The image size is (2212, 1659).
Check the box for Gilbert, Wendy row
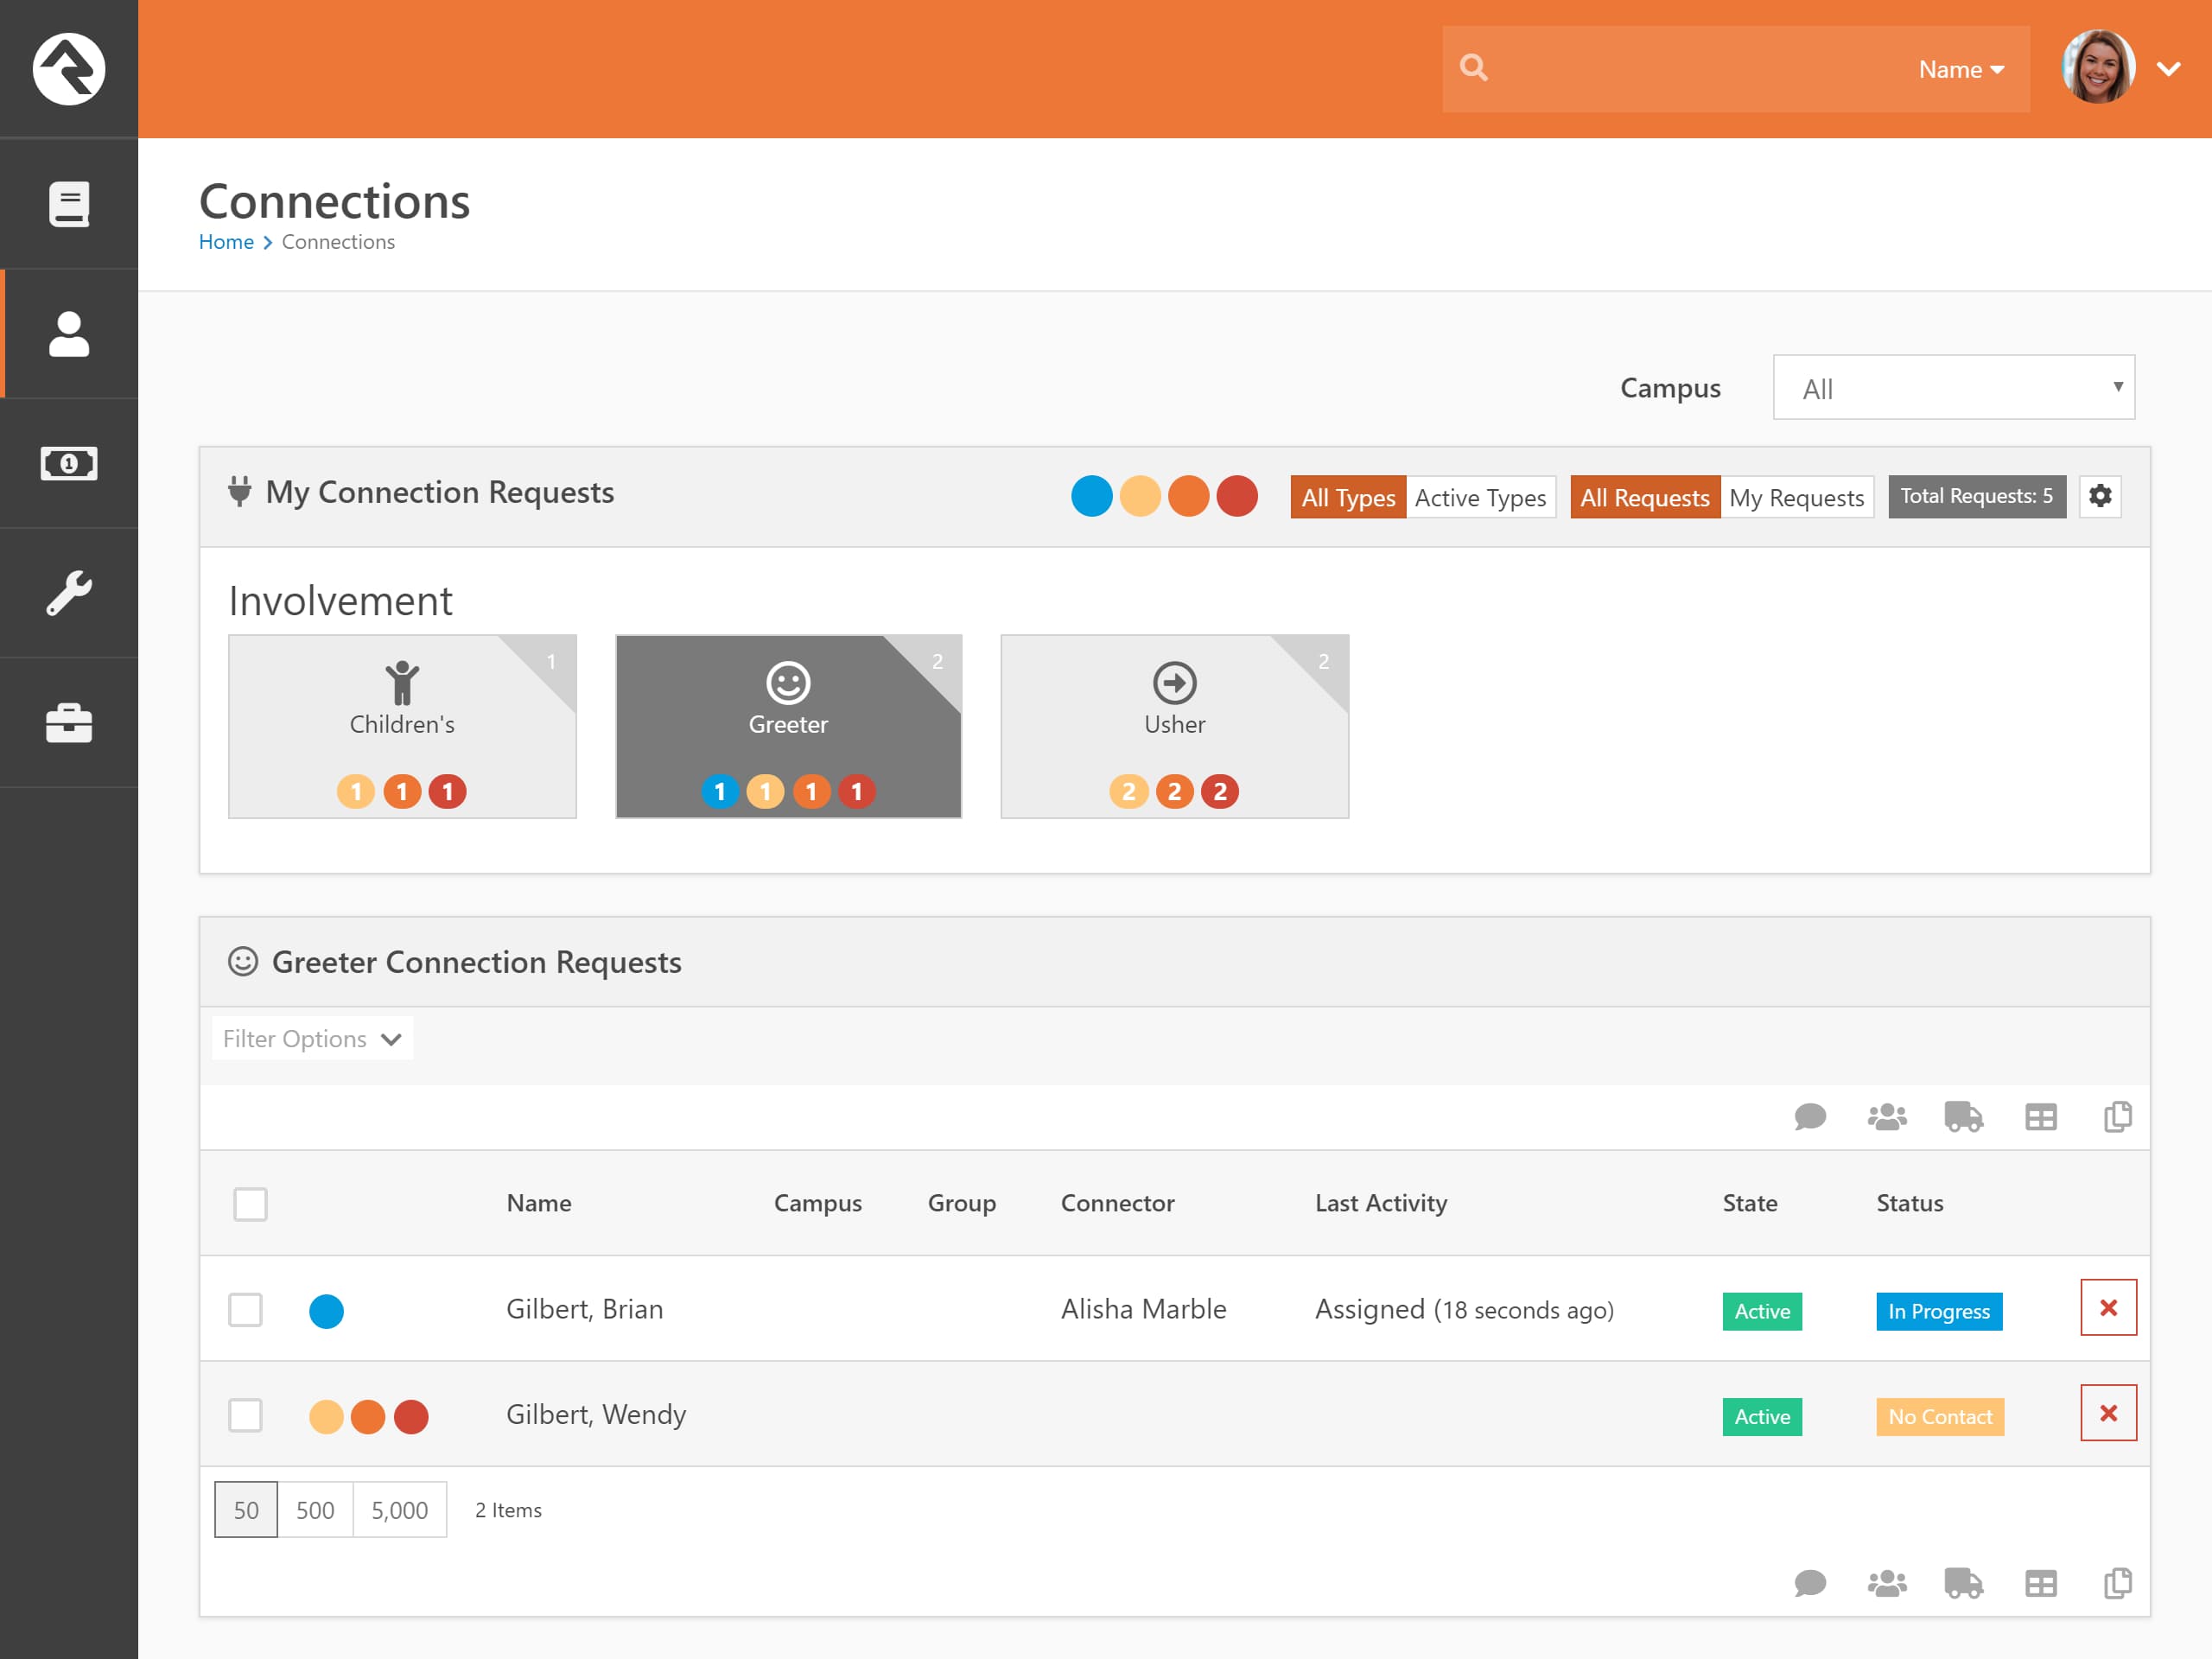coord(246,1415)
